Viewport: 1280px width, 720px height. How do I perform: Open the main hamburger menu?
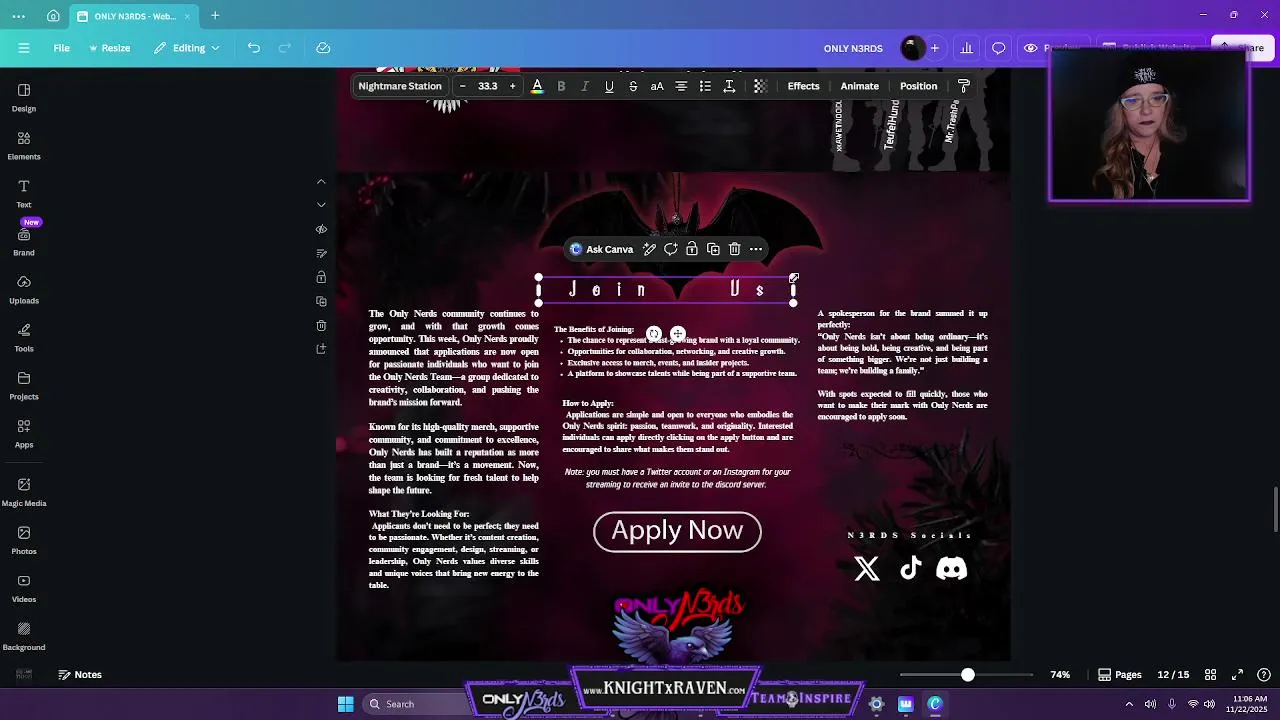pos(23,48)
